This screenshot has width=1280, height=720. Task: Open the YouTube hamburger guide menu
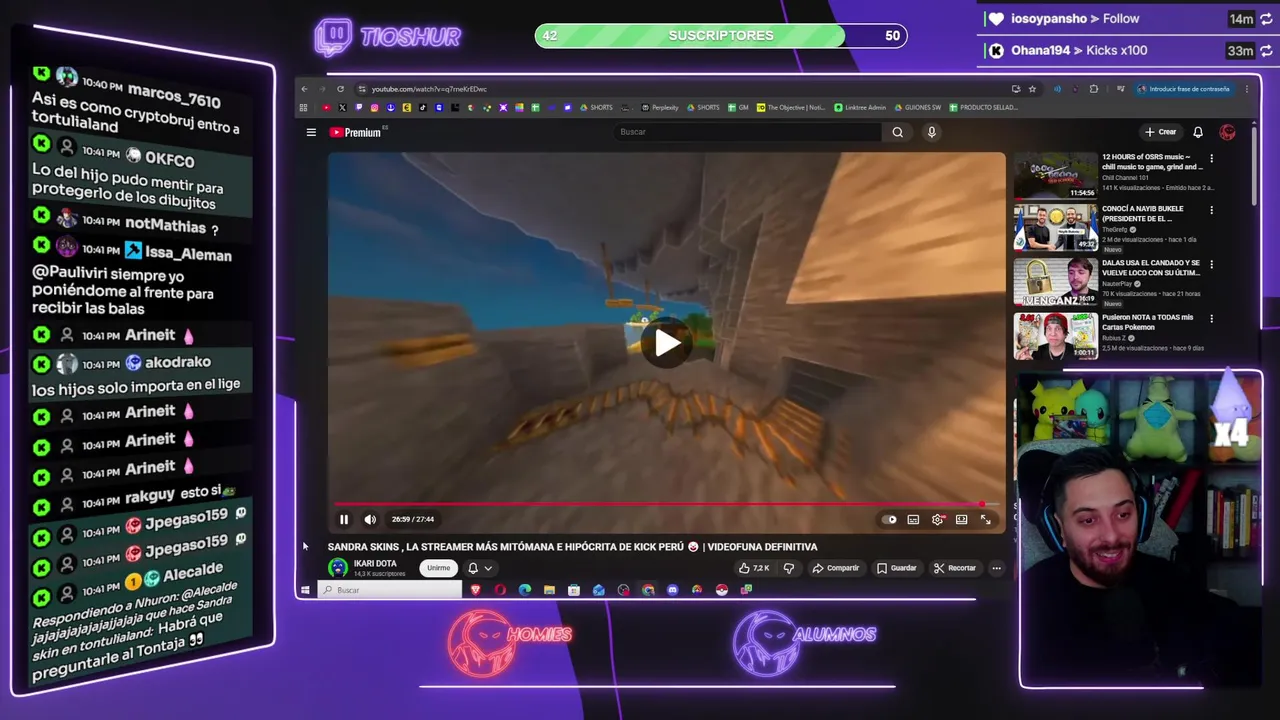coord(311,132)
